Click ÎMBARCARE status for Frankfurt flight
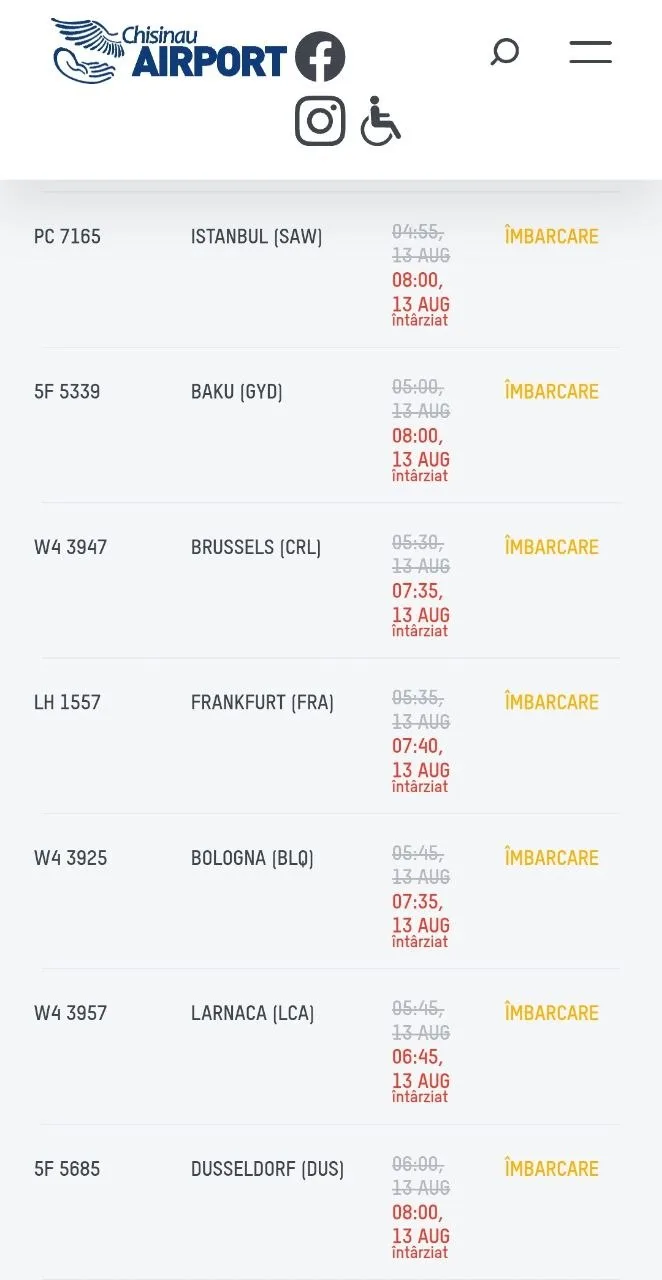Image resolution: width=662 pixels, height=1280 pixels. [x=552, y=702]
